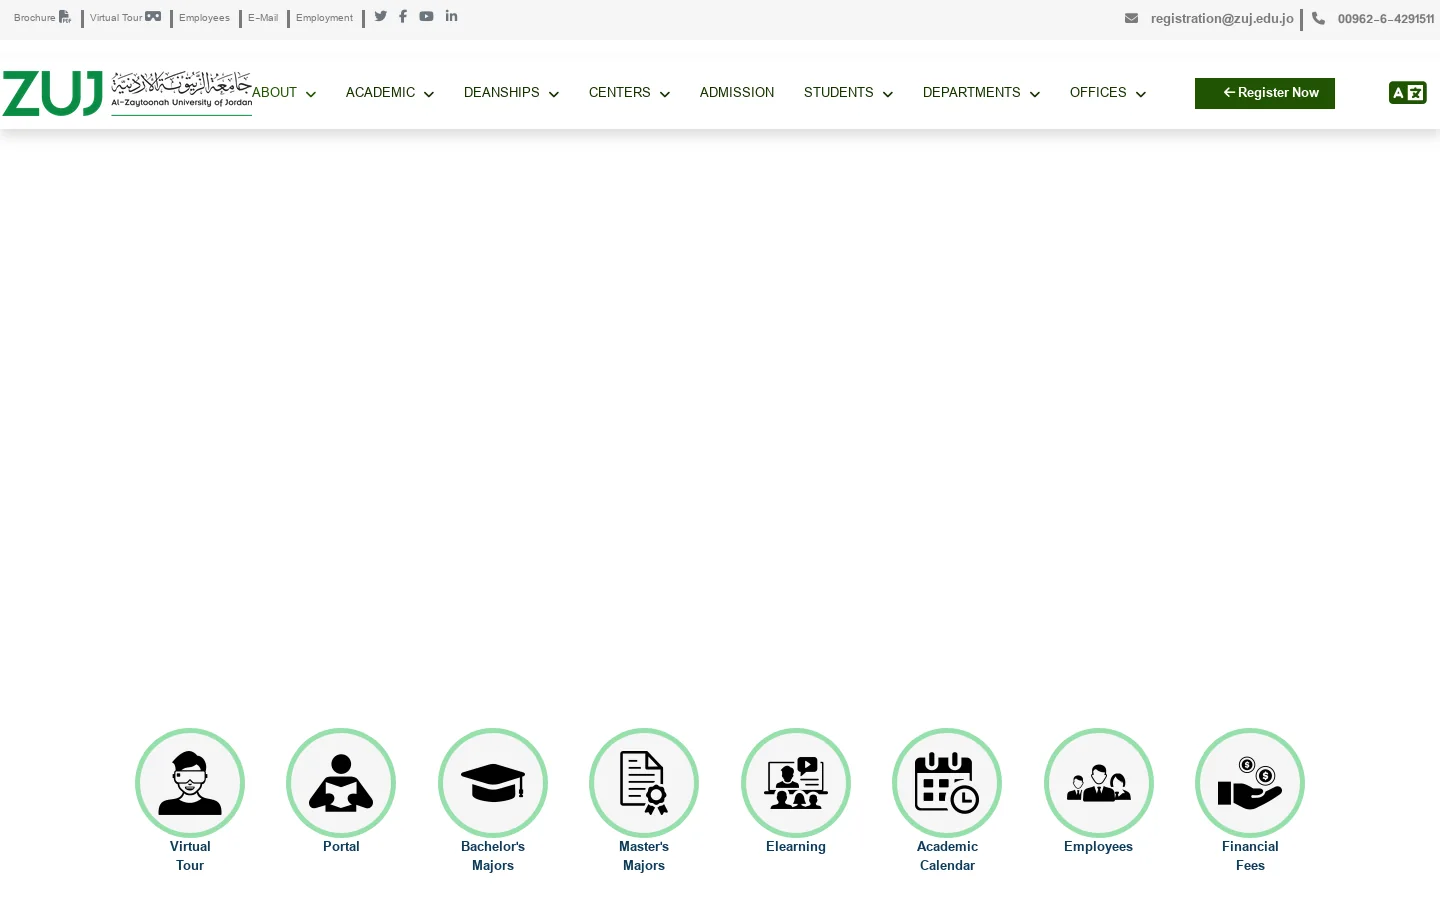
Task: Expand the CENTERS dropdown menu
Action: [629, 92]
